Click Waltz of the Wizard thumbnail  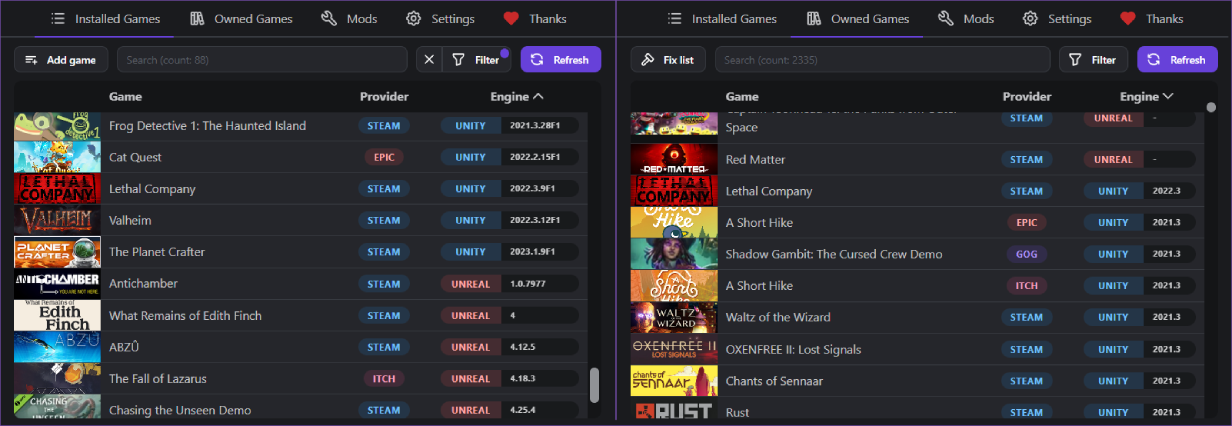click(674, 317)
